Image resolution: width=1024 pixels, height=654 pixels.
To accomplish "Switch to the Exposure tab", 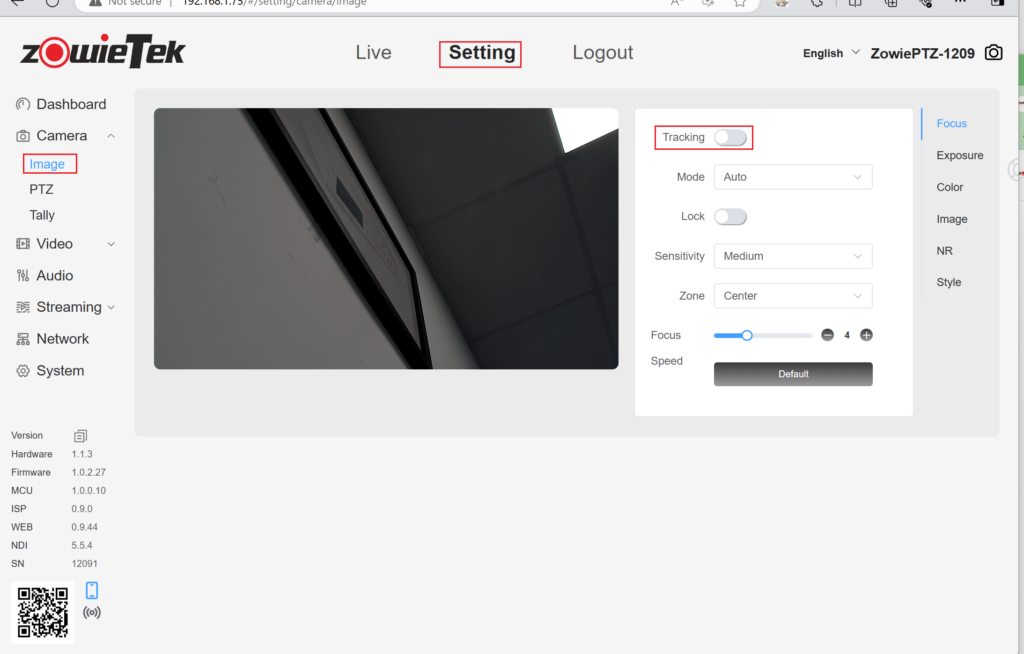I will tap(959, 155).
